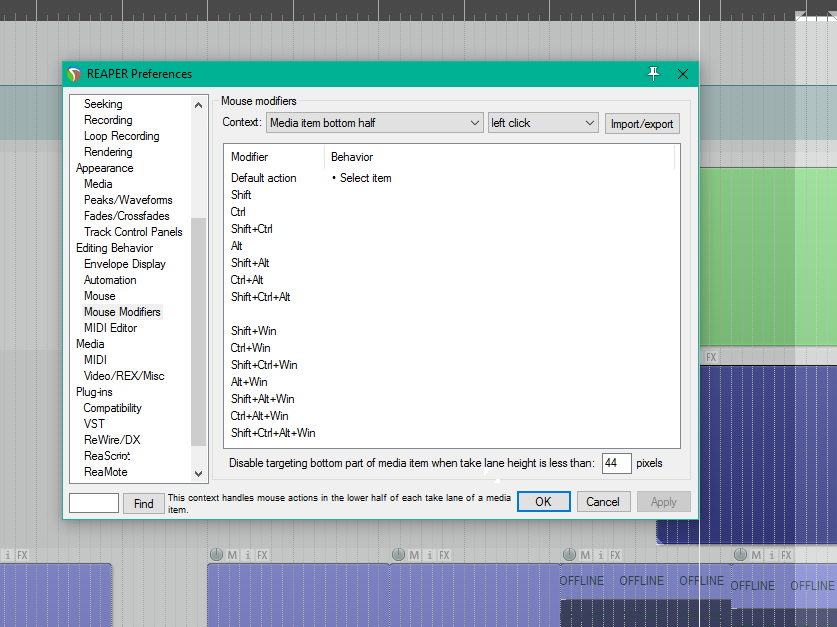This screenshot has width=837, height=627.
Task: Click the 'Select item' behavior entry
Action: coord(366,178)
